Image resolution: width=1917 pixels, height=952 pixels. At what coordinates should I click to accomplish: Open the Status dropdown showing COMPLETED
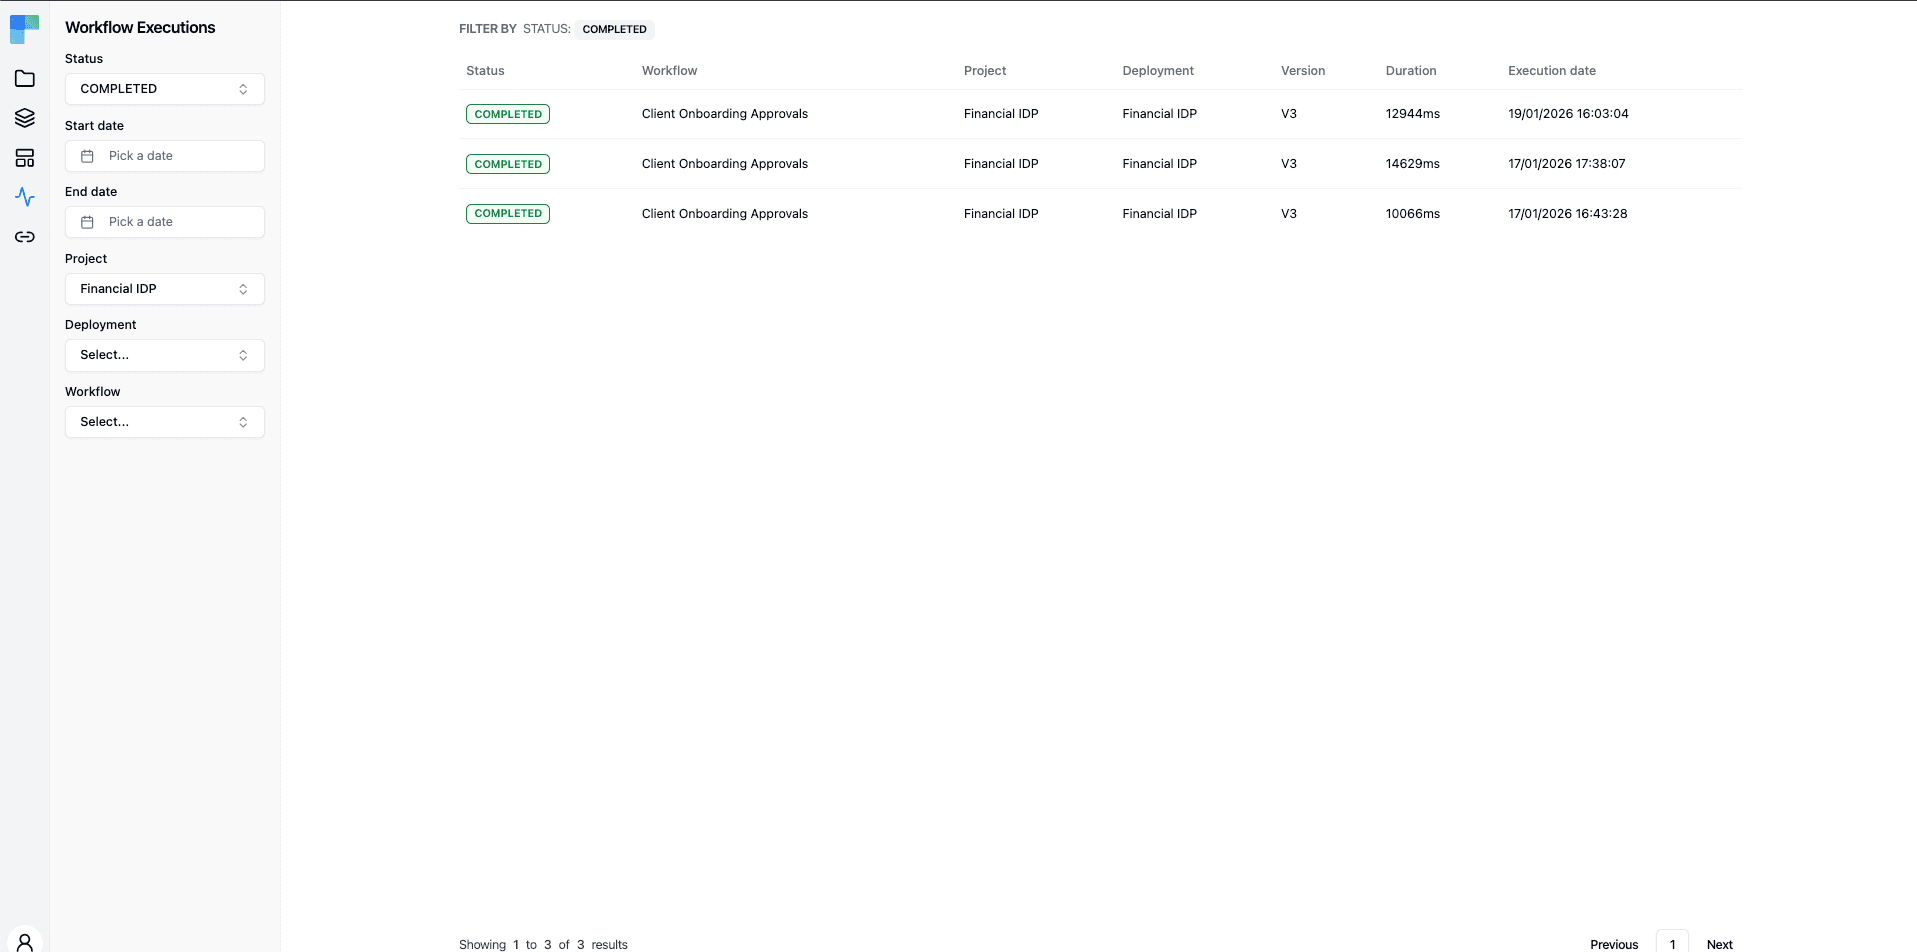pyautogui.click(x=163, y=88)
